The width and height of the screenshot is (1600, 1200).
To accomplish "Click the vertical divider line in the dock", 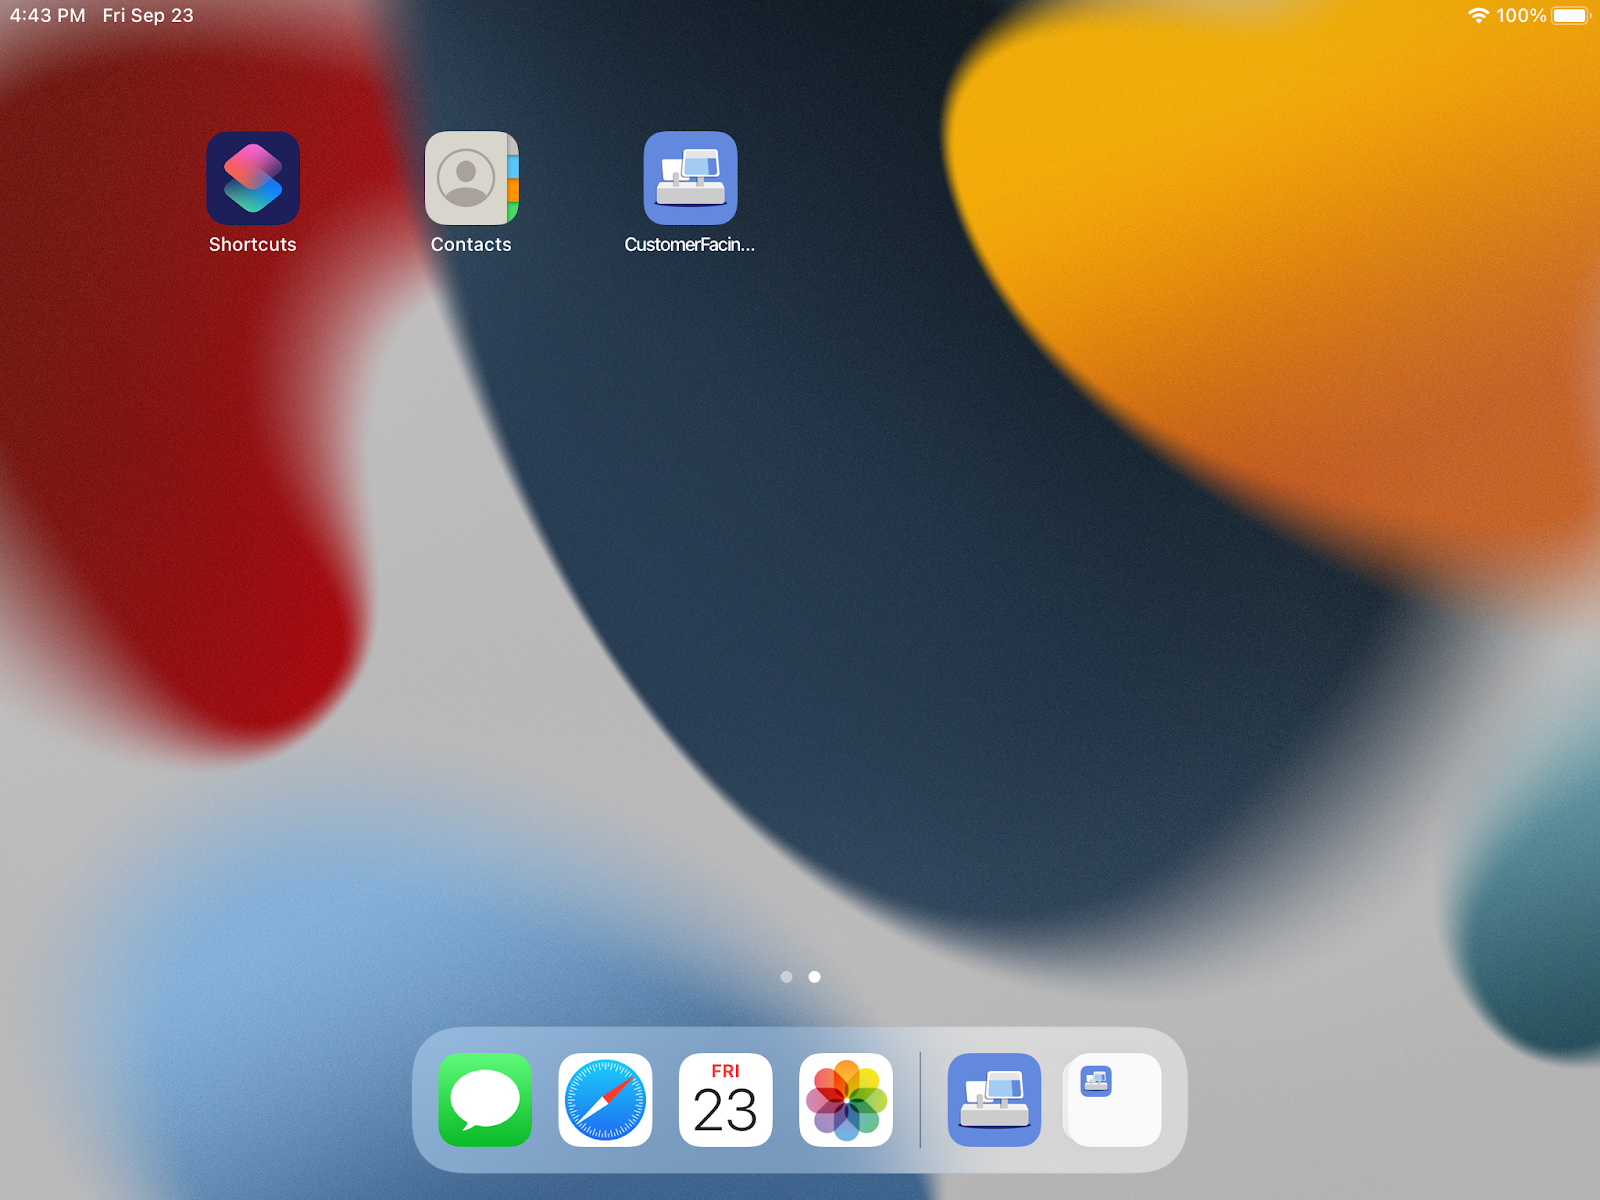I will [x=920, y=1100].
